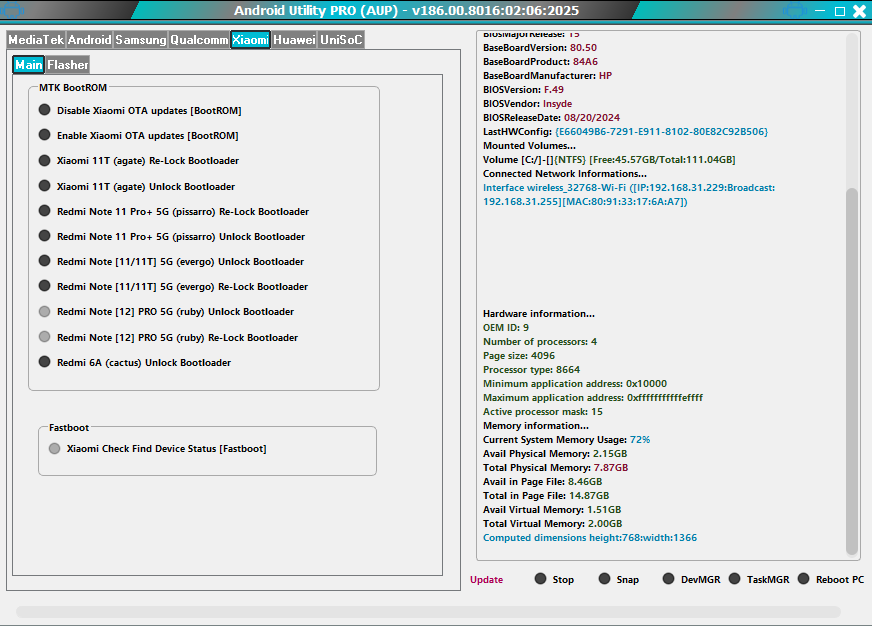Click the Android logo icon in title bar left

(12, 9)
